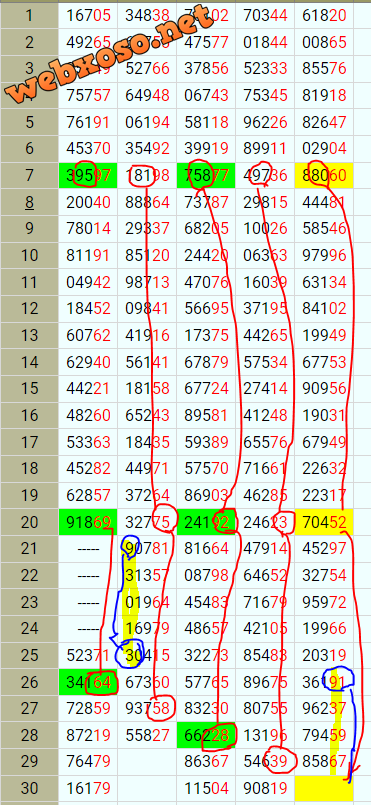
Task: Select the green cell with 34164
Action: [88, 683]
